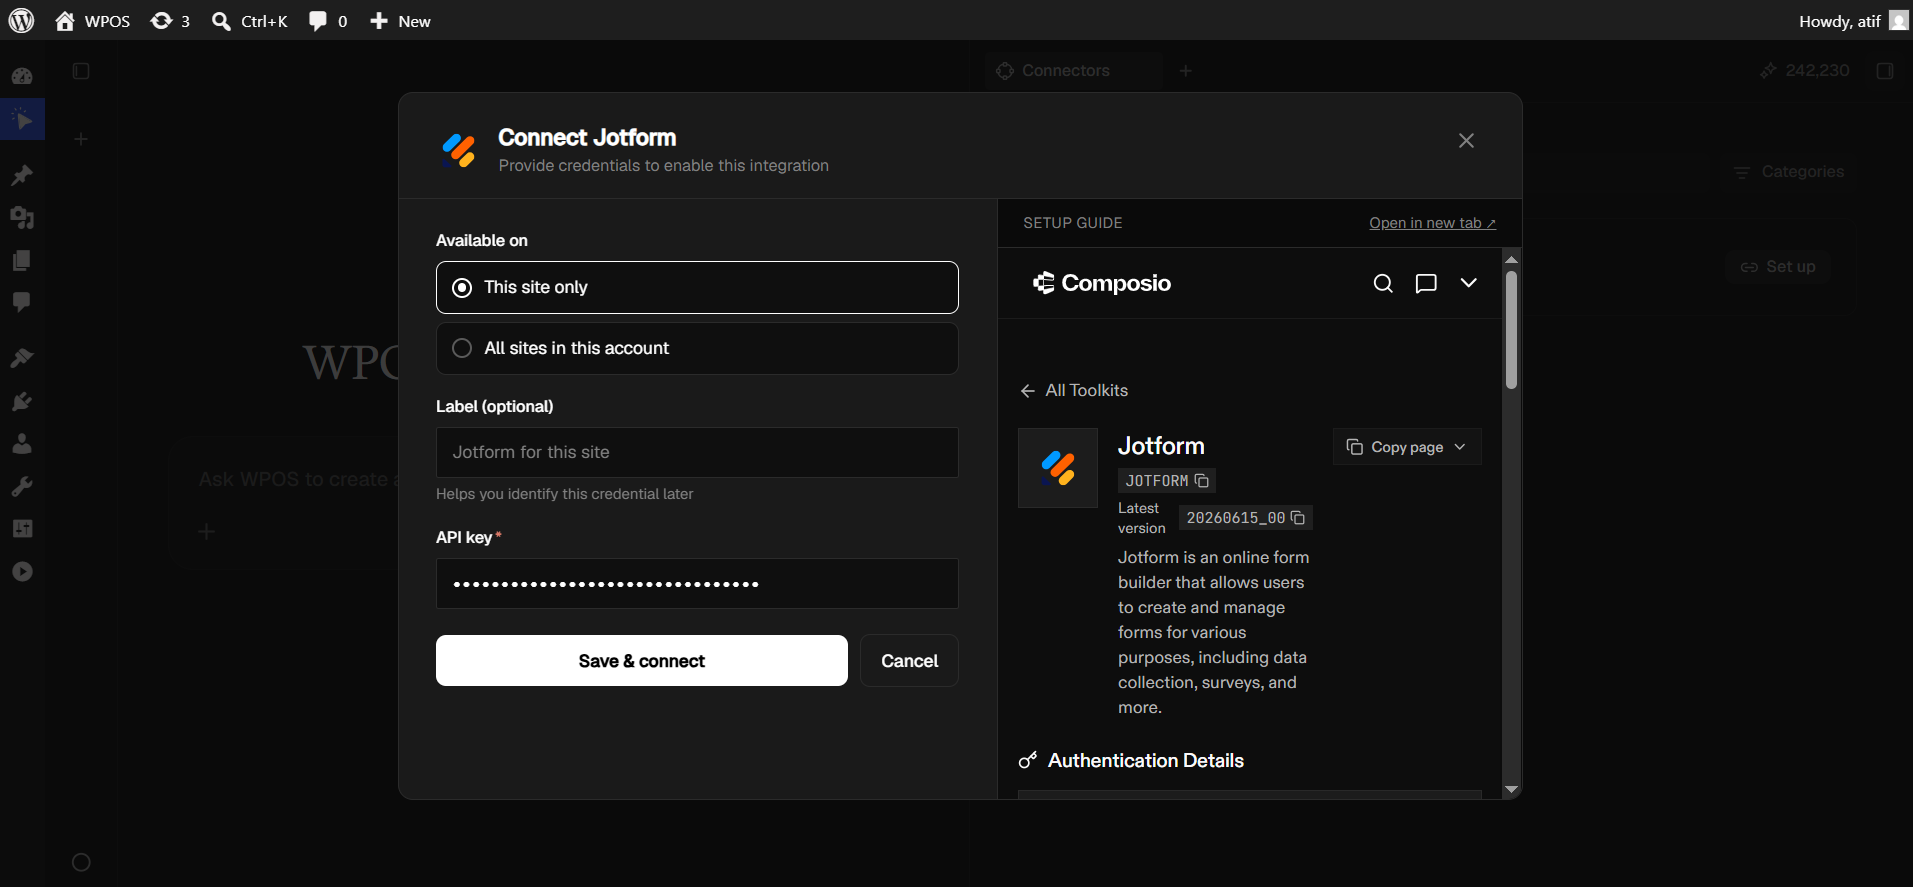Open the highlighted WPOS agent sidebar icon
Image resolution: width=1913 pixels, height=887 pixels.
click(x=22, y=120)
